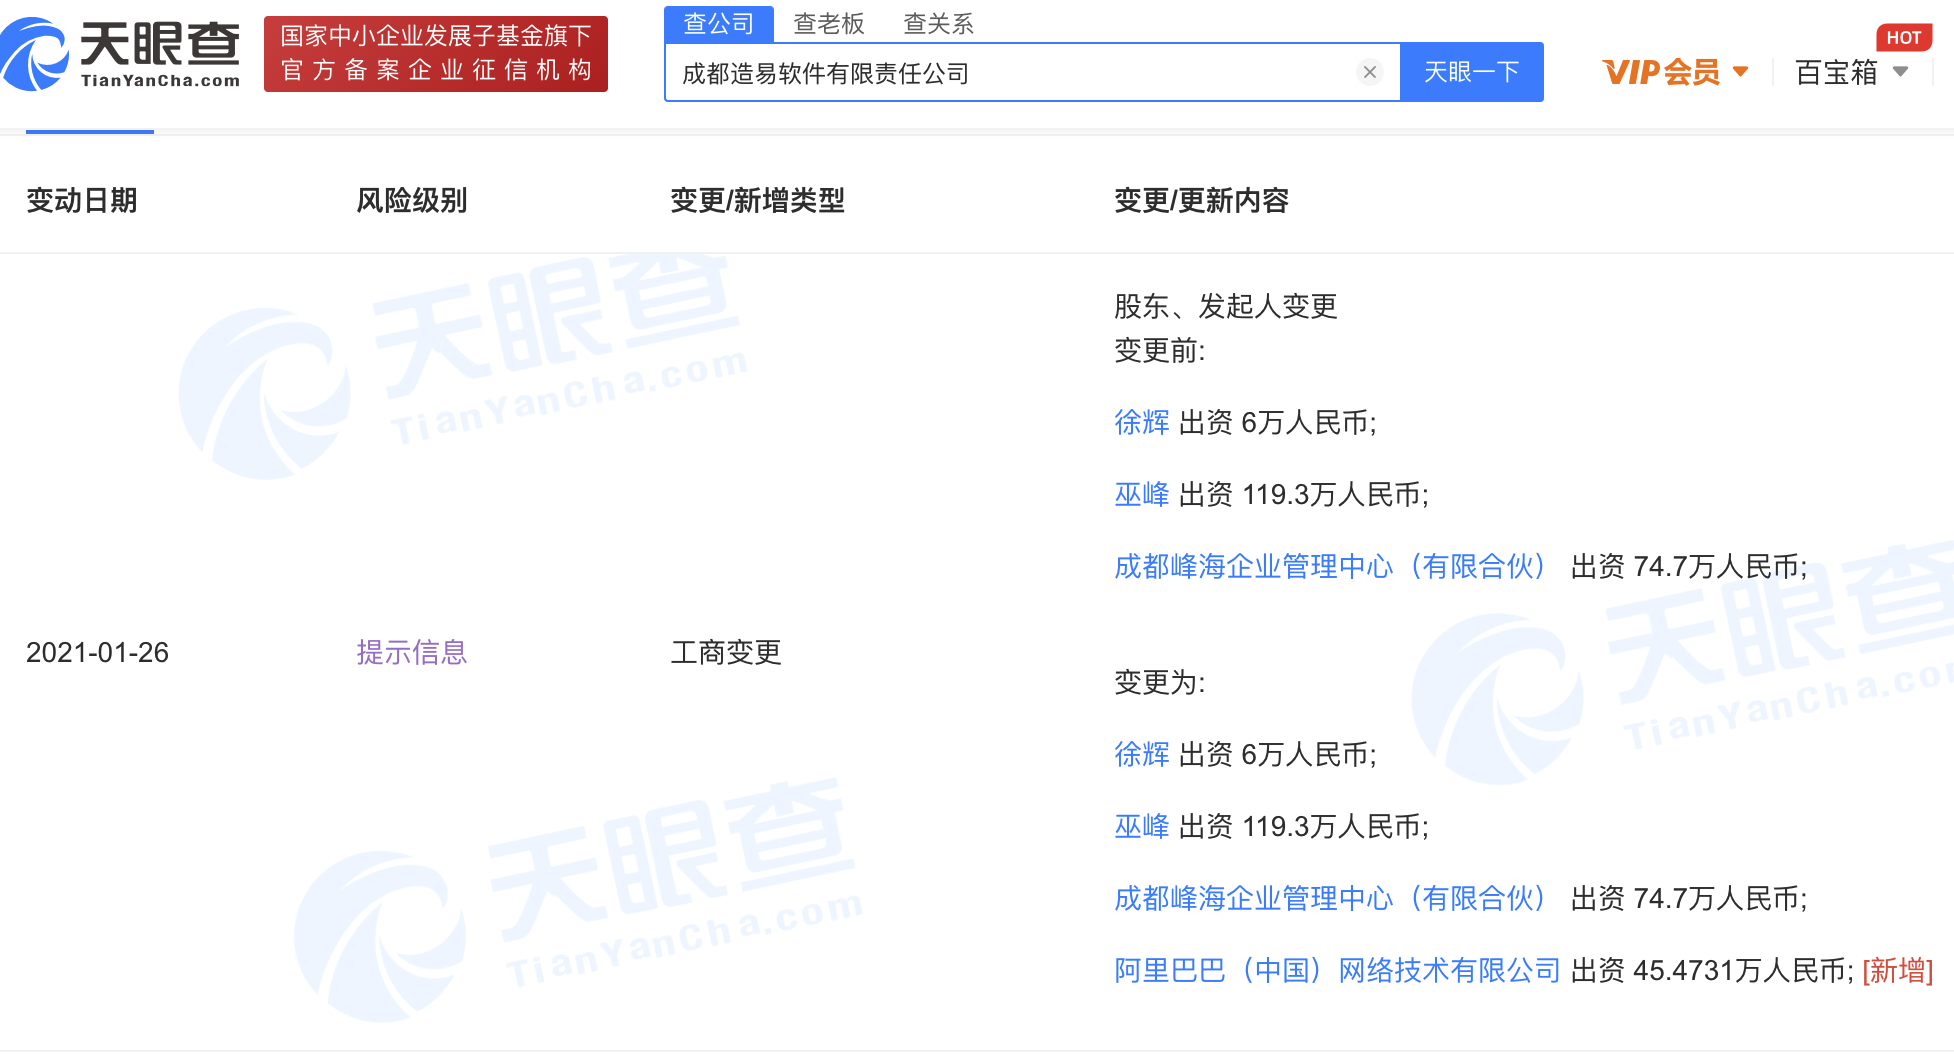
Task: Click the 变更/新增类型 column header
Action: [758, 200]
